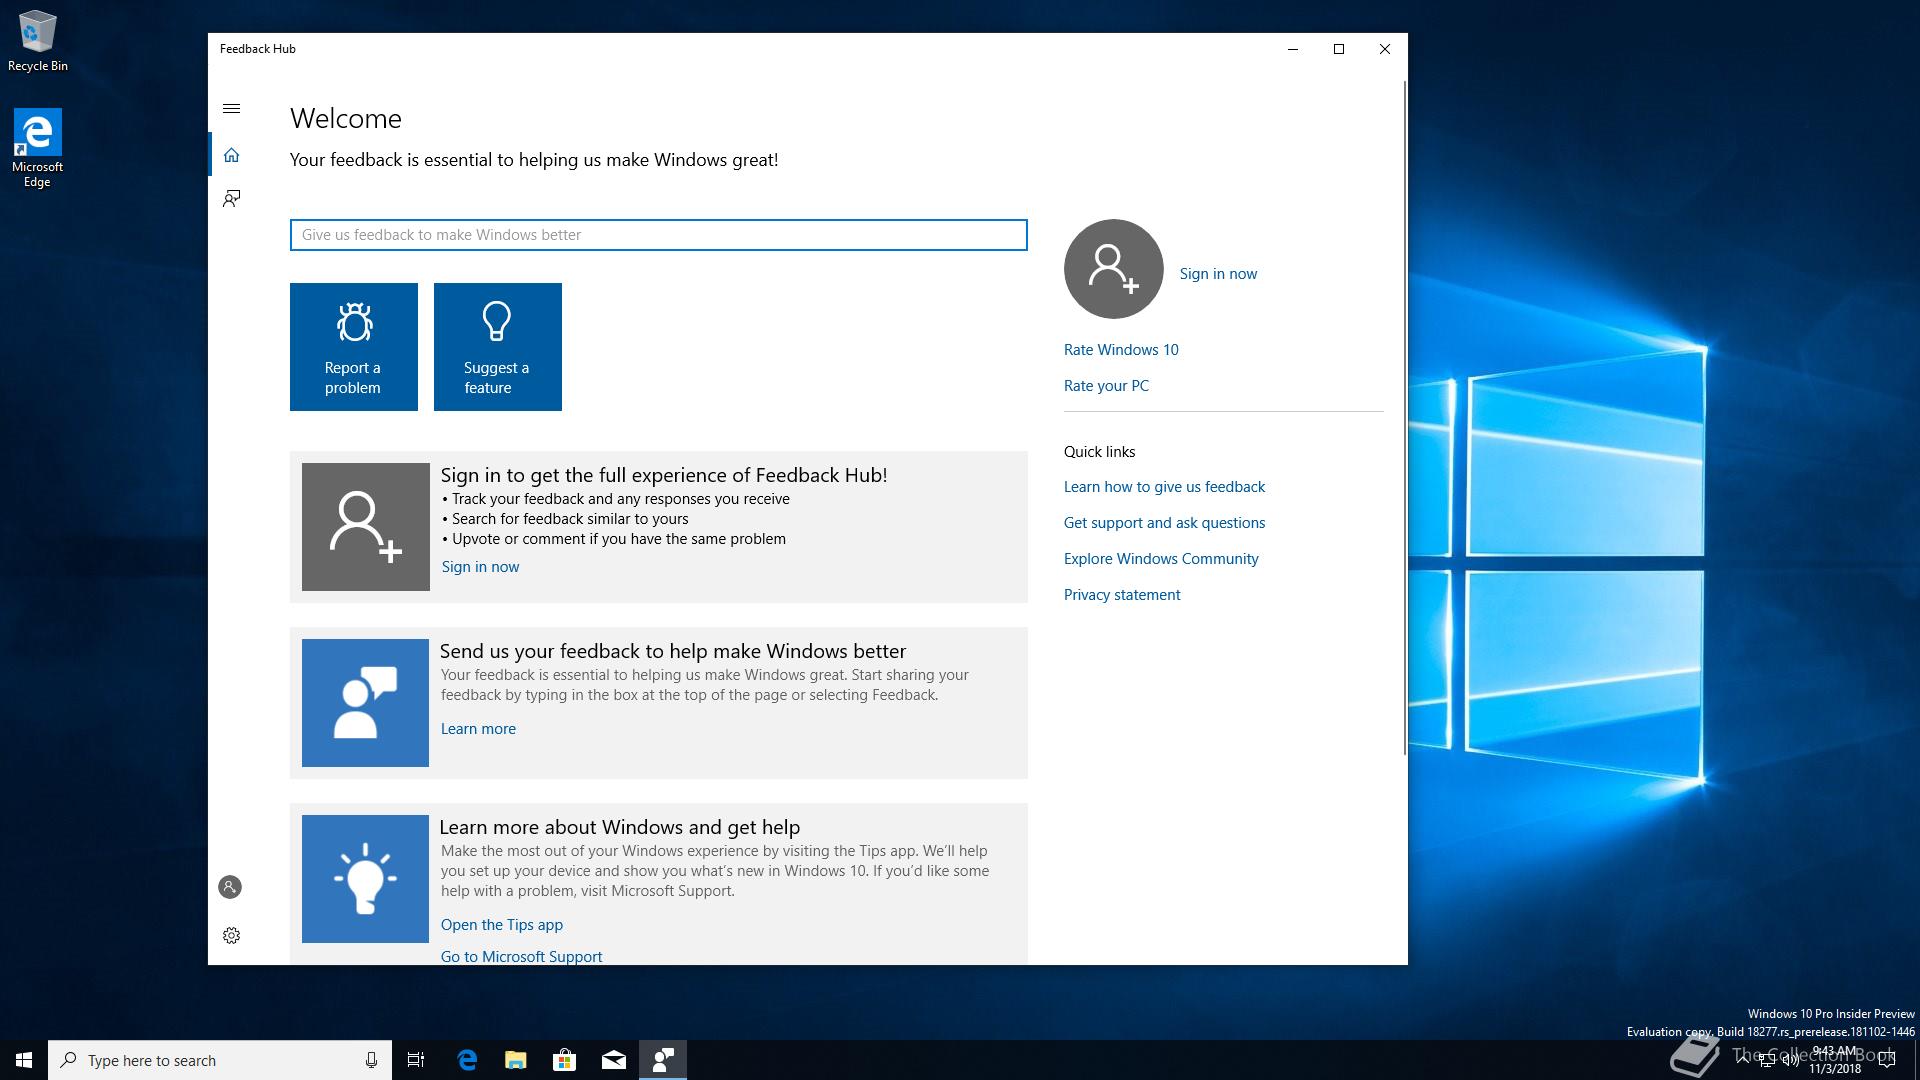Click the volume icon in system tray

(1790, 1060)
